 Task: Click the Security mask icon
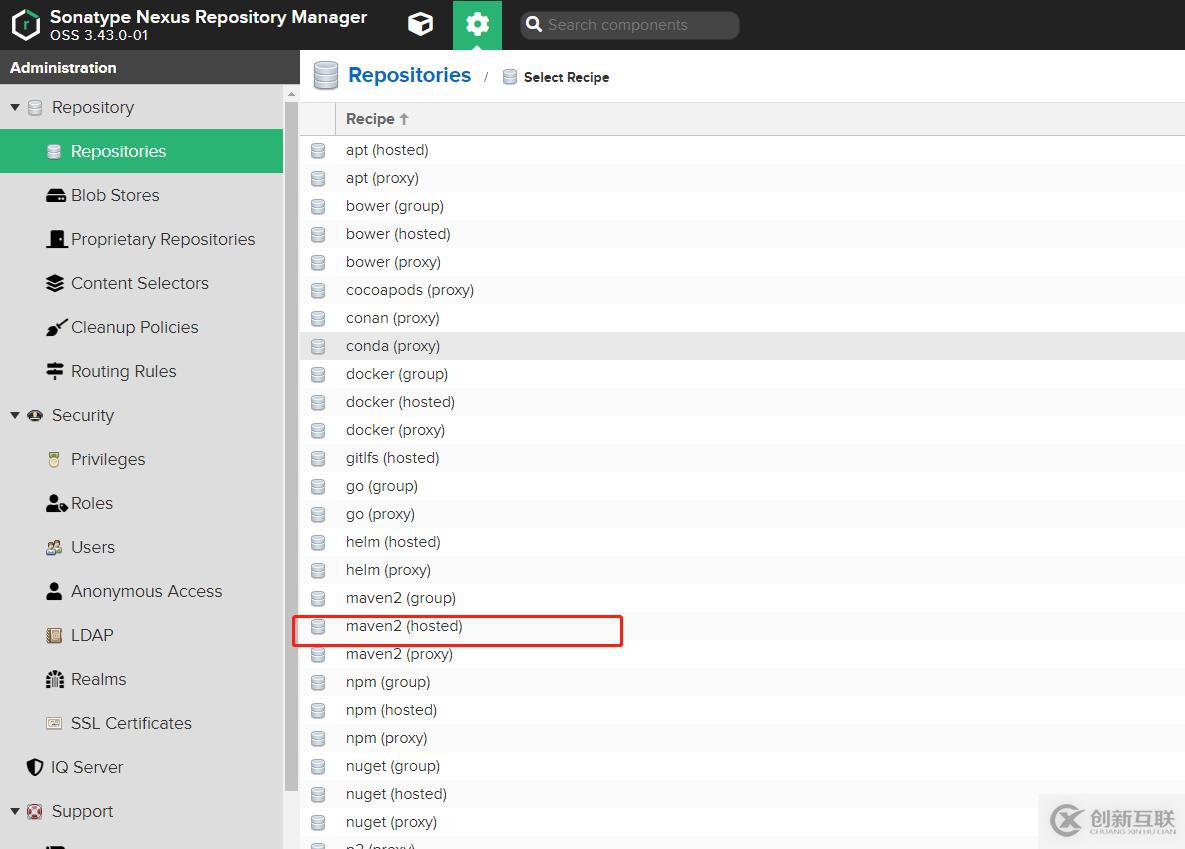coord(35,415)
